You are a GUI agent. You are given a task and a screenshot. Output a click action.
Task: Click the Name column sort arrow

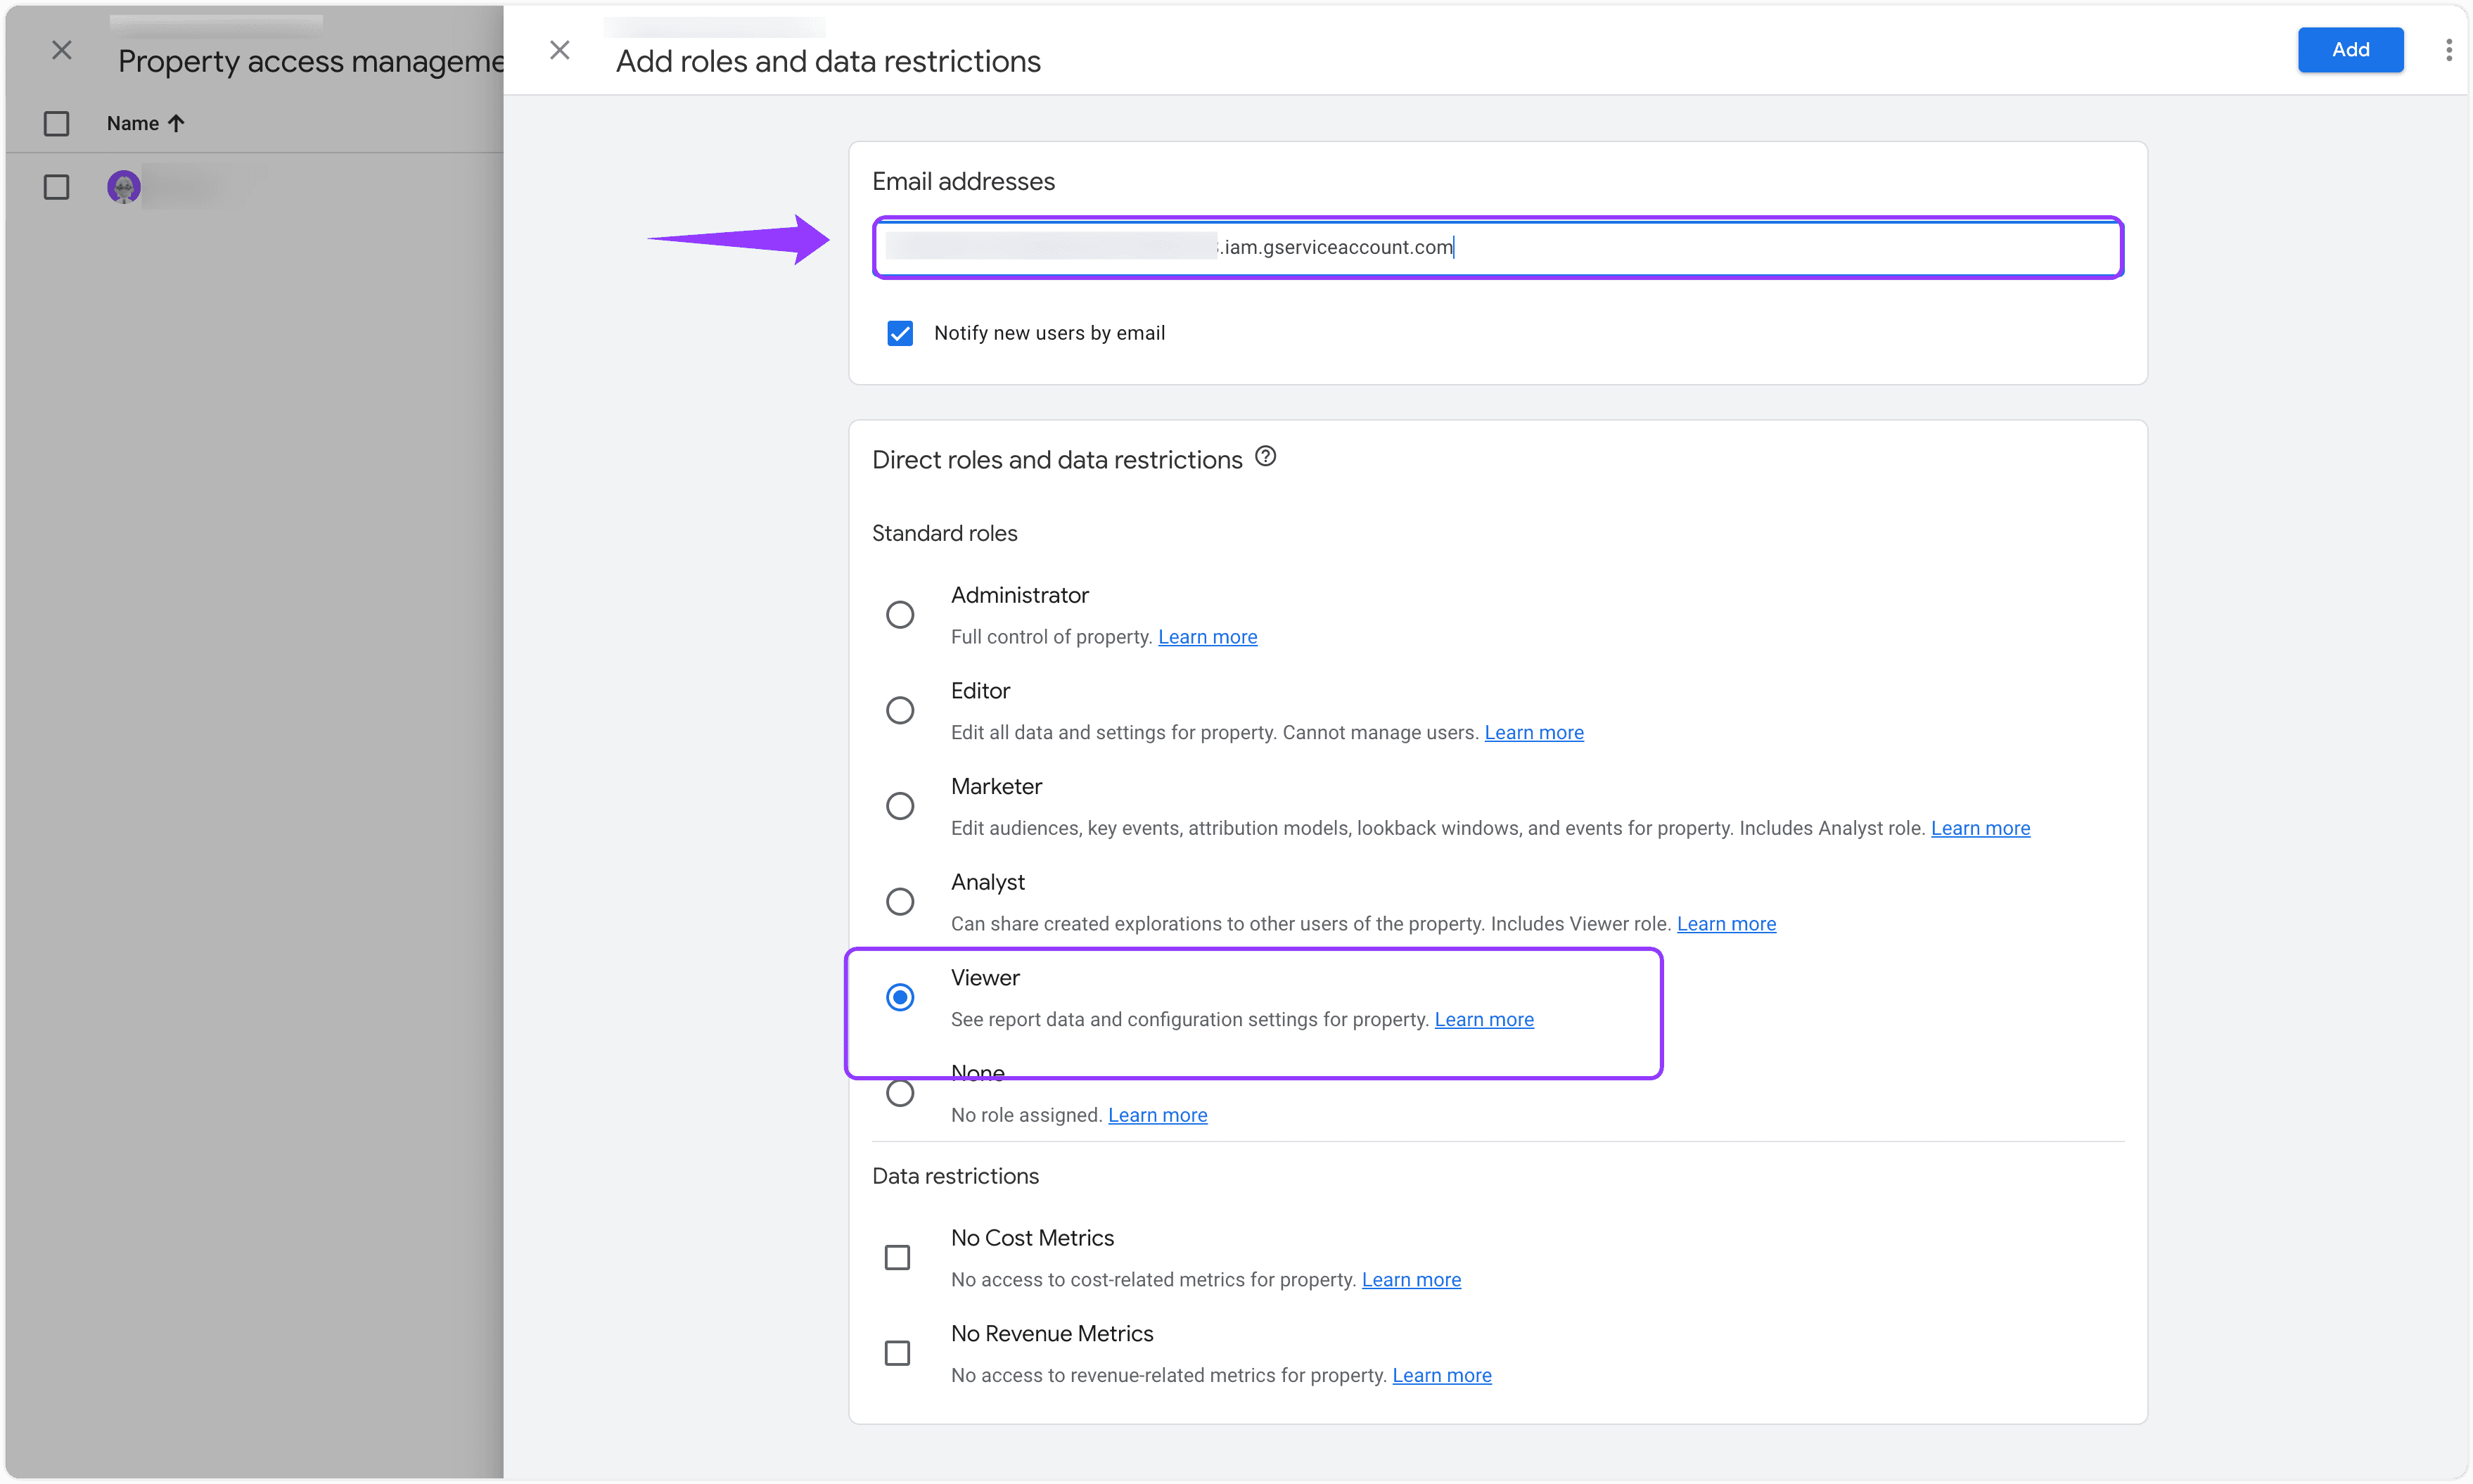click(177, 123)
